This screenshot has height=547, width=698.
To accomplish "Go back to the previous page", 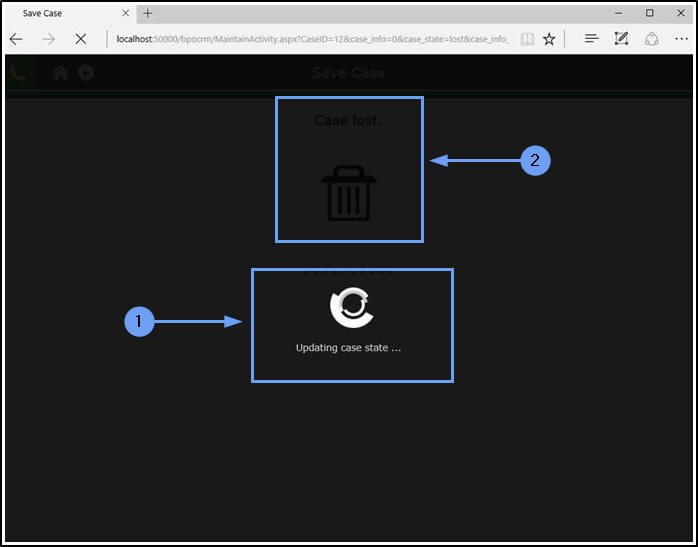I will 16,39.
